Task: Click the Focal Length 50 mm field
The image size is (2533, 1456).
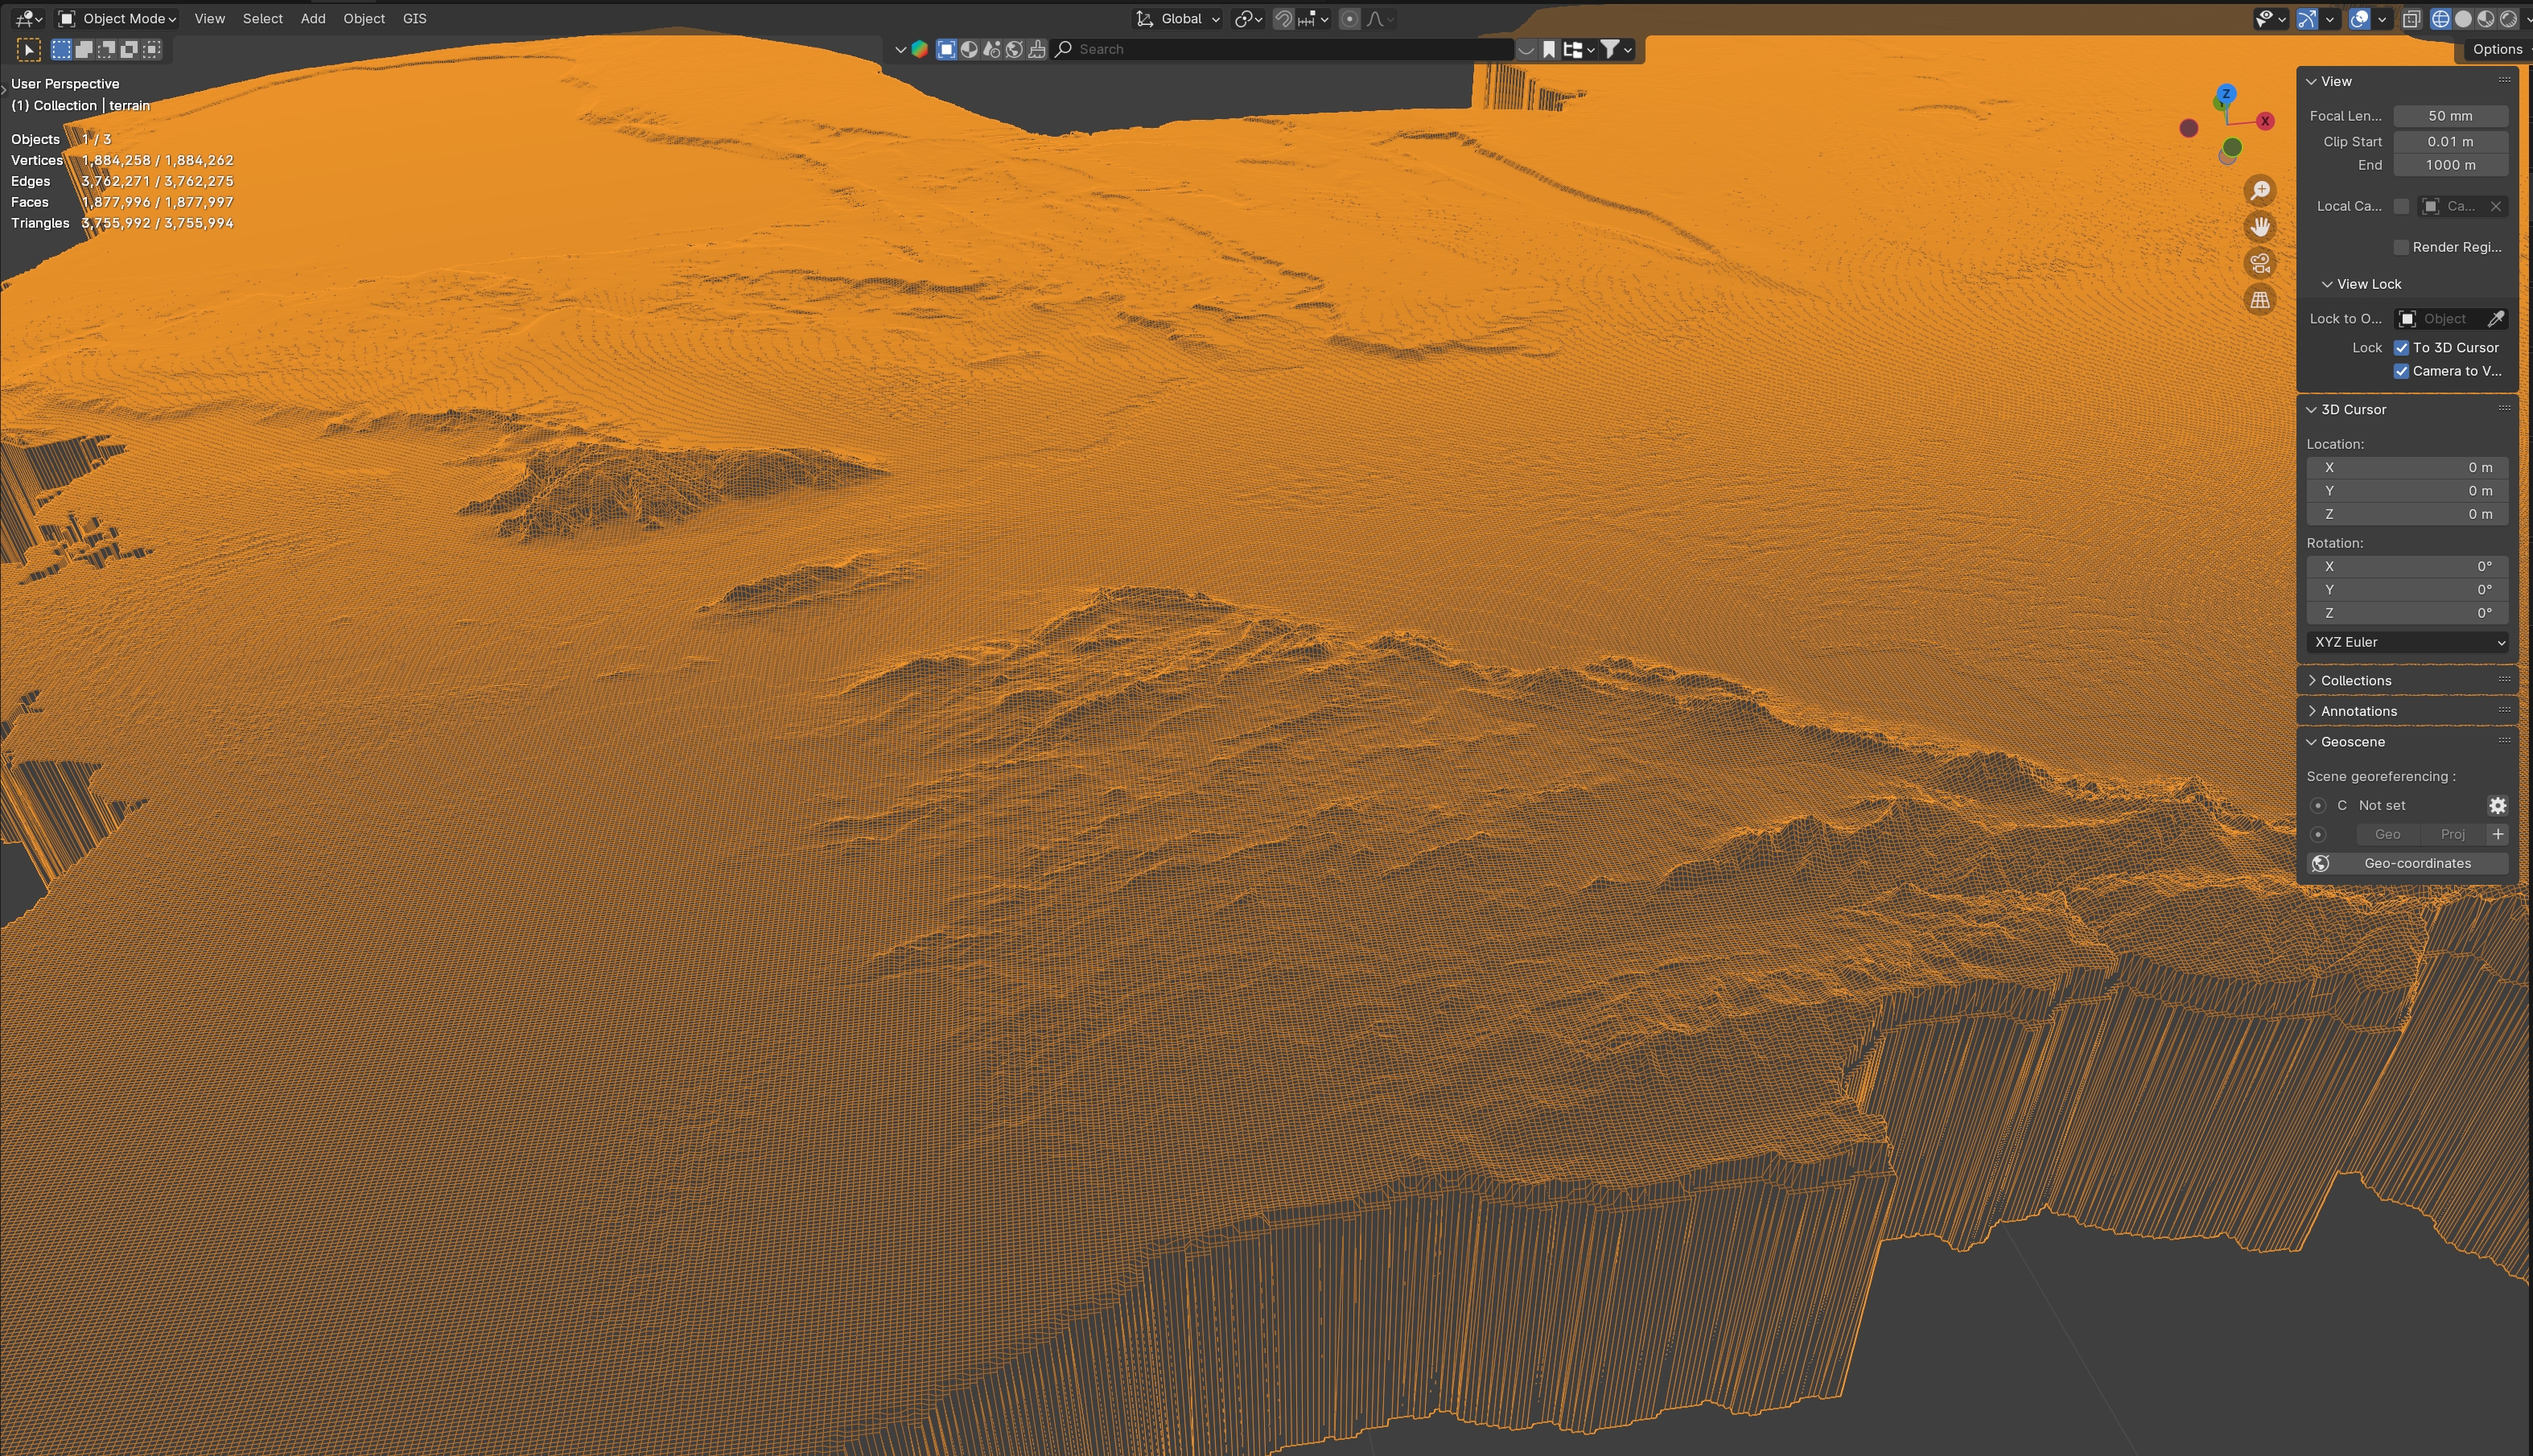Action: [2449, 116]
